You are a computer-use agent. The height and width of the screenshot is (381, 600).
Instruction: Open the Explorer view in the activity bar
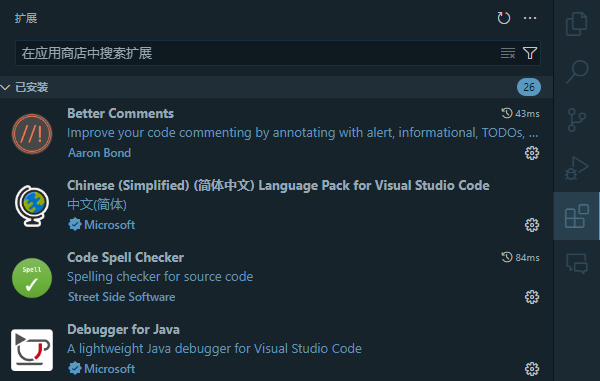coord(577,24)
